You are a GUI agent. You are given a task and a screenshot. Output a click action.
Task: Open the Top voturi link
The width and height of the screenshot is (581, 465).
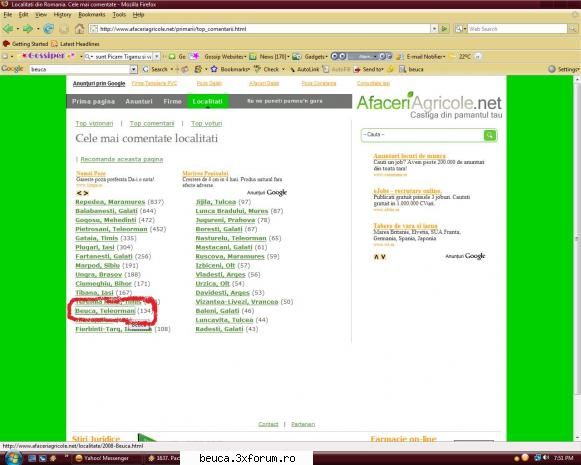pyautogui.click(x=206, y=123)
